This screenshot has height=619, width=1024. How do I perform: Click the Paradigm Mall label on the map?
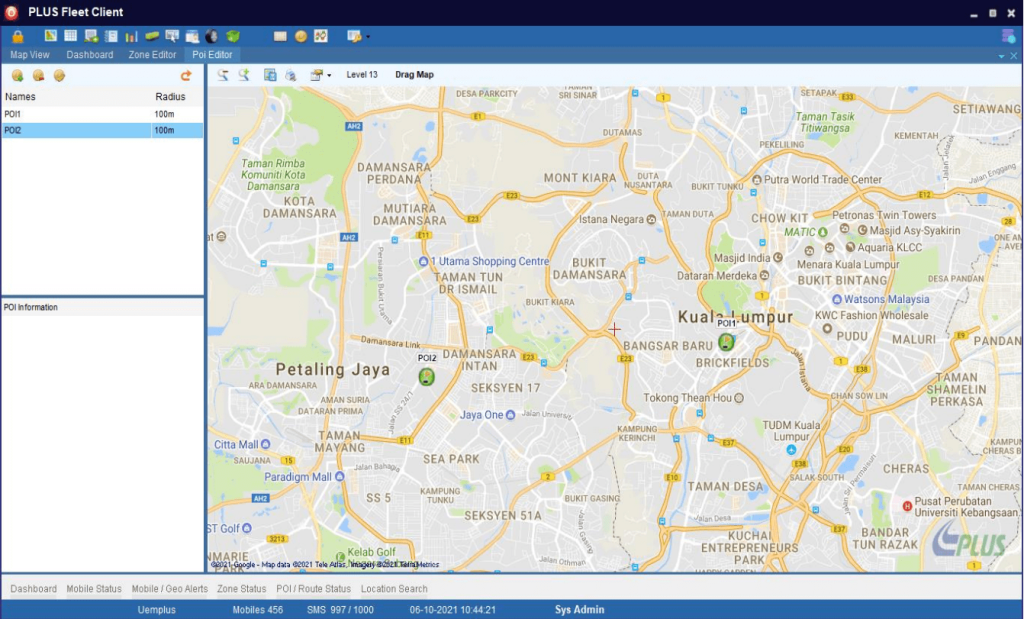(x=298, y=477)
